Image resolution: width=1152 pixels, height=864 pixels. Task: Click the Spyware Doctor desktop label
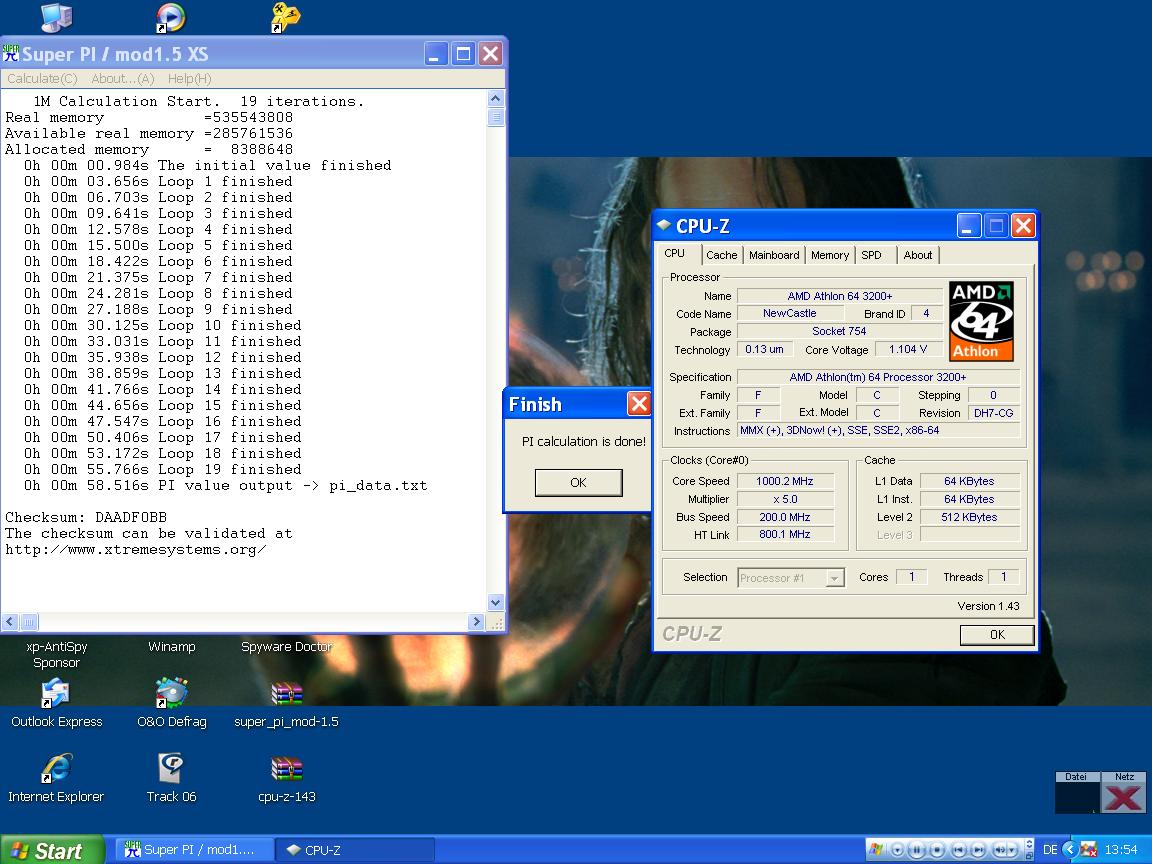coord(287,647)
